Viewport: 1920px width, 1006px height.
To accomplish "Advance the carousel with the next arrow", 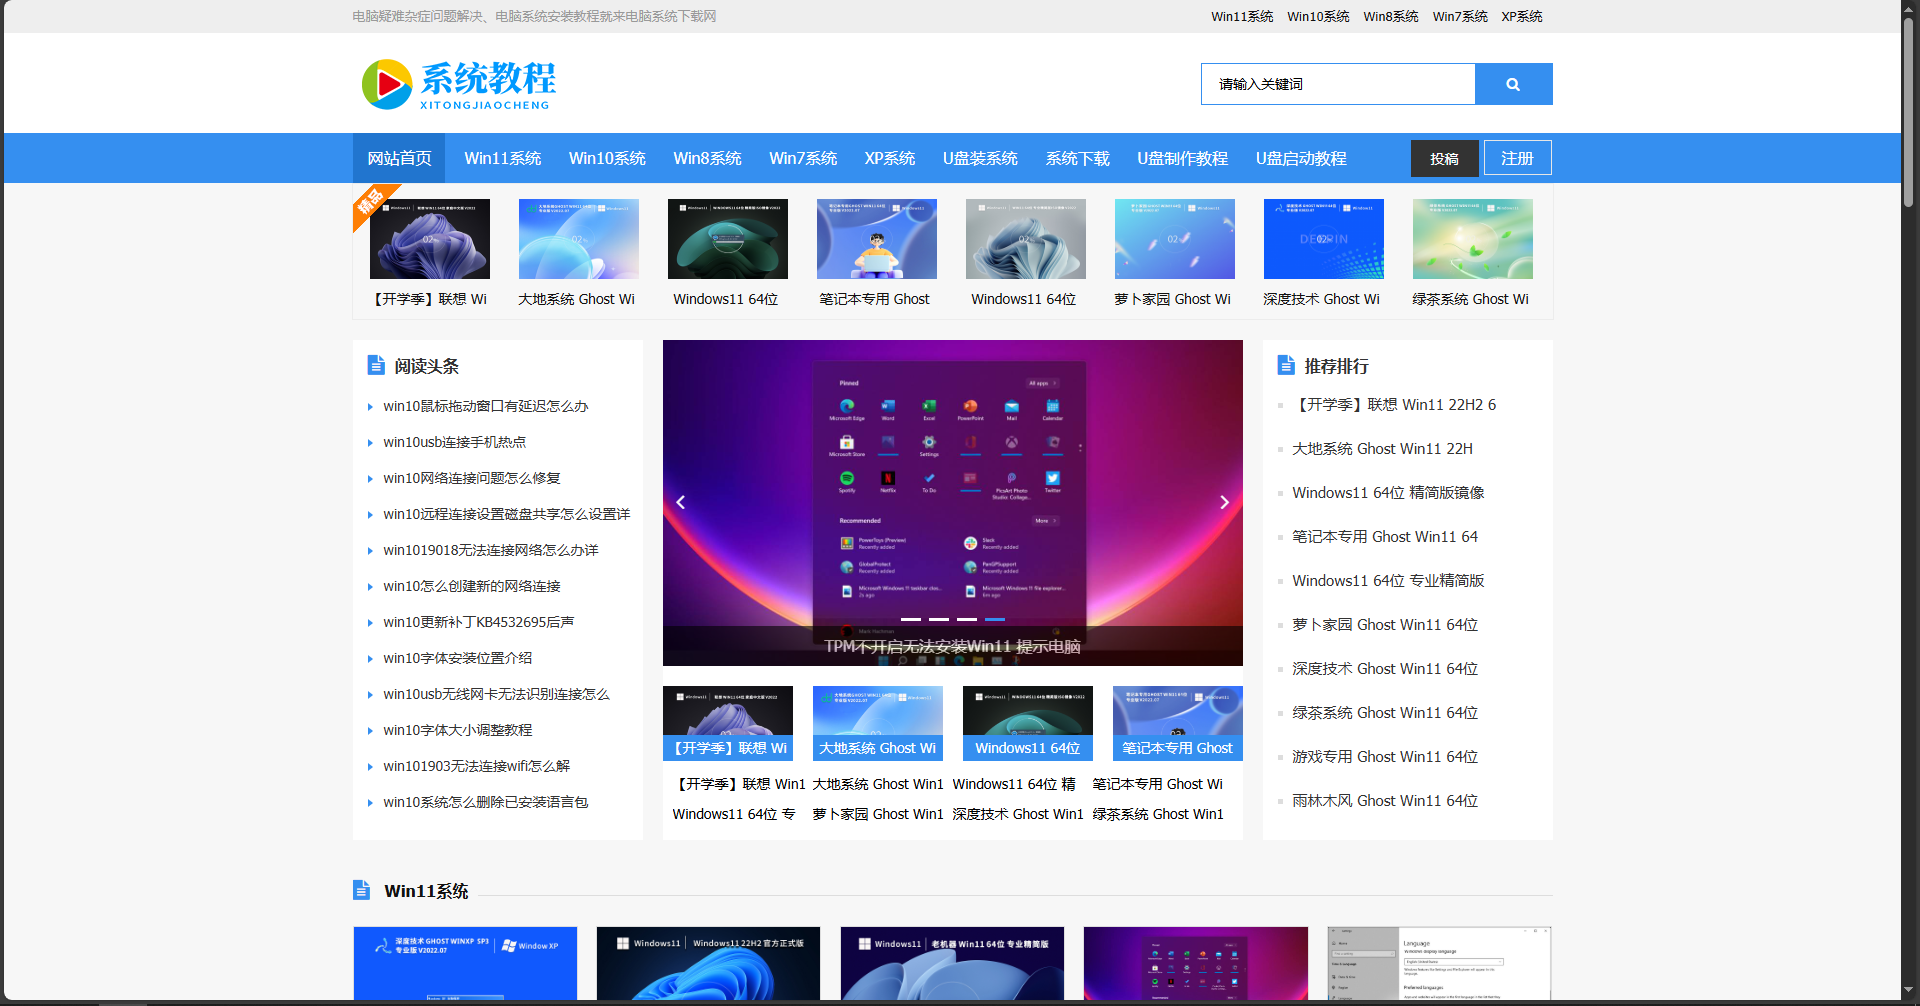I will click(1224, 503).
